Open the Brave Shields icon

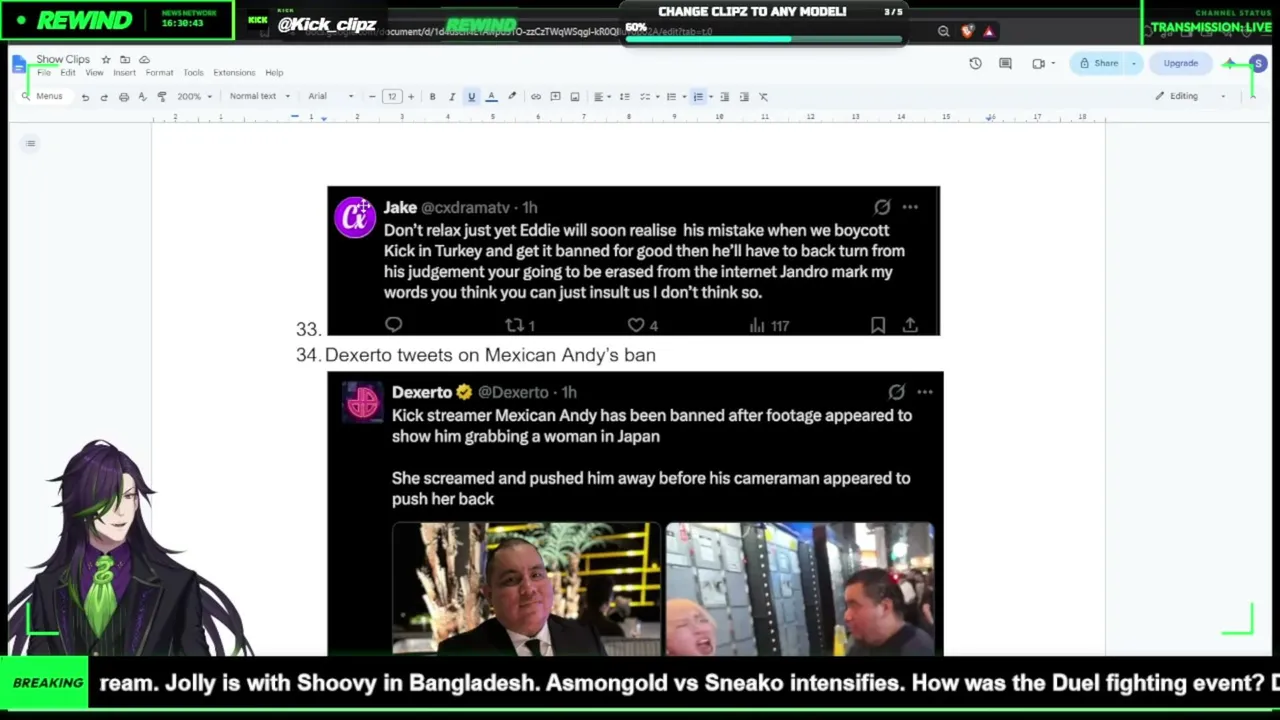pos(967,31)
